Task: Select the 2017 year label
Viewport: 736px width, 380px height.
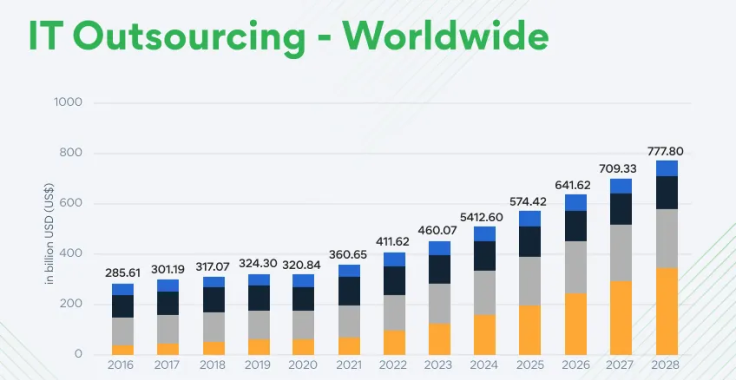Action: 167,365
